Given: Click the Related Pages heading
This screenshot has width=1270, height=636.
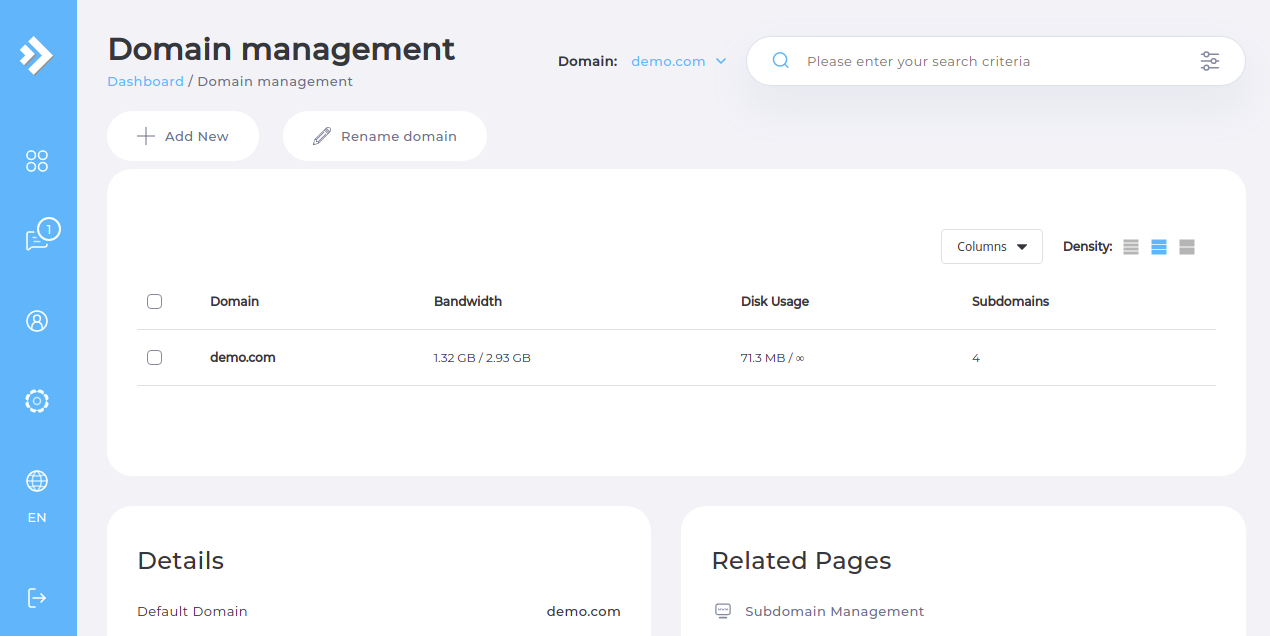Looking at the screenshot, I should [801, 561].
